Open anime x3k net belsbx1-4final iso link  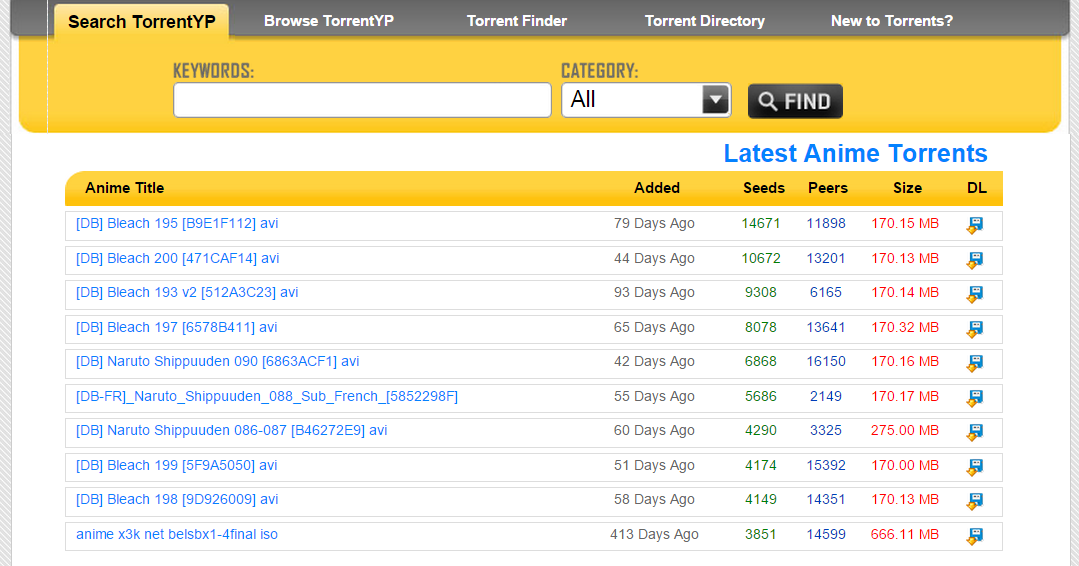[177, 534]
